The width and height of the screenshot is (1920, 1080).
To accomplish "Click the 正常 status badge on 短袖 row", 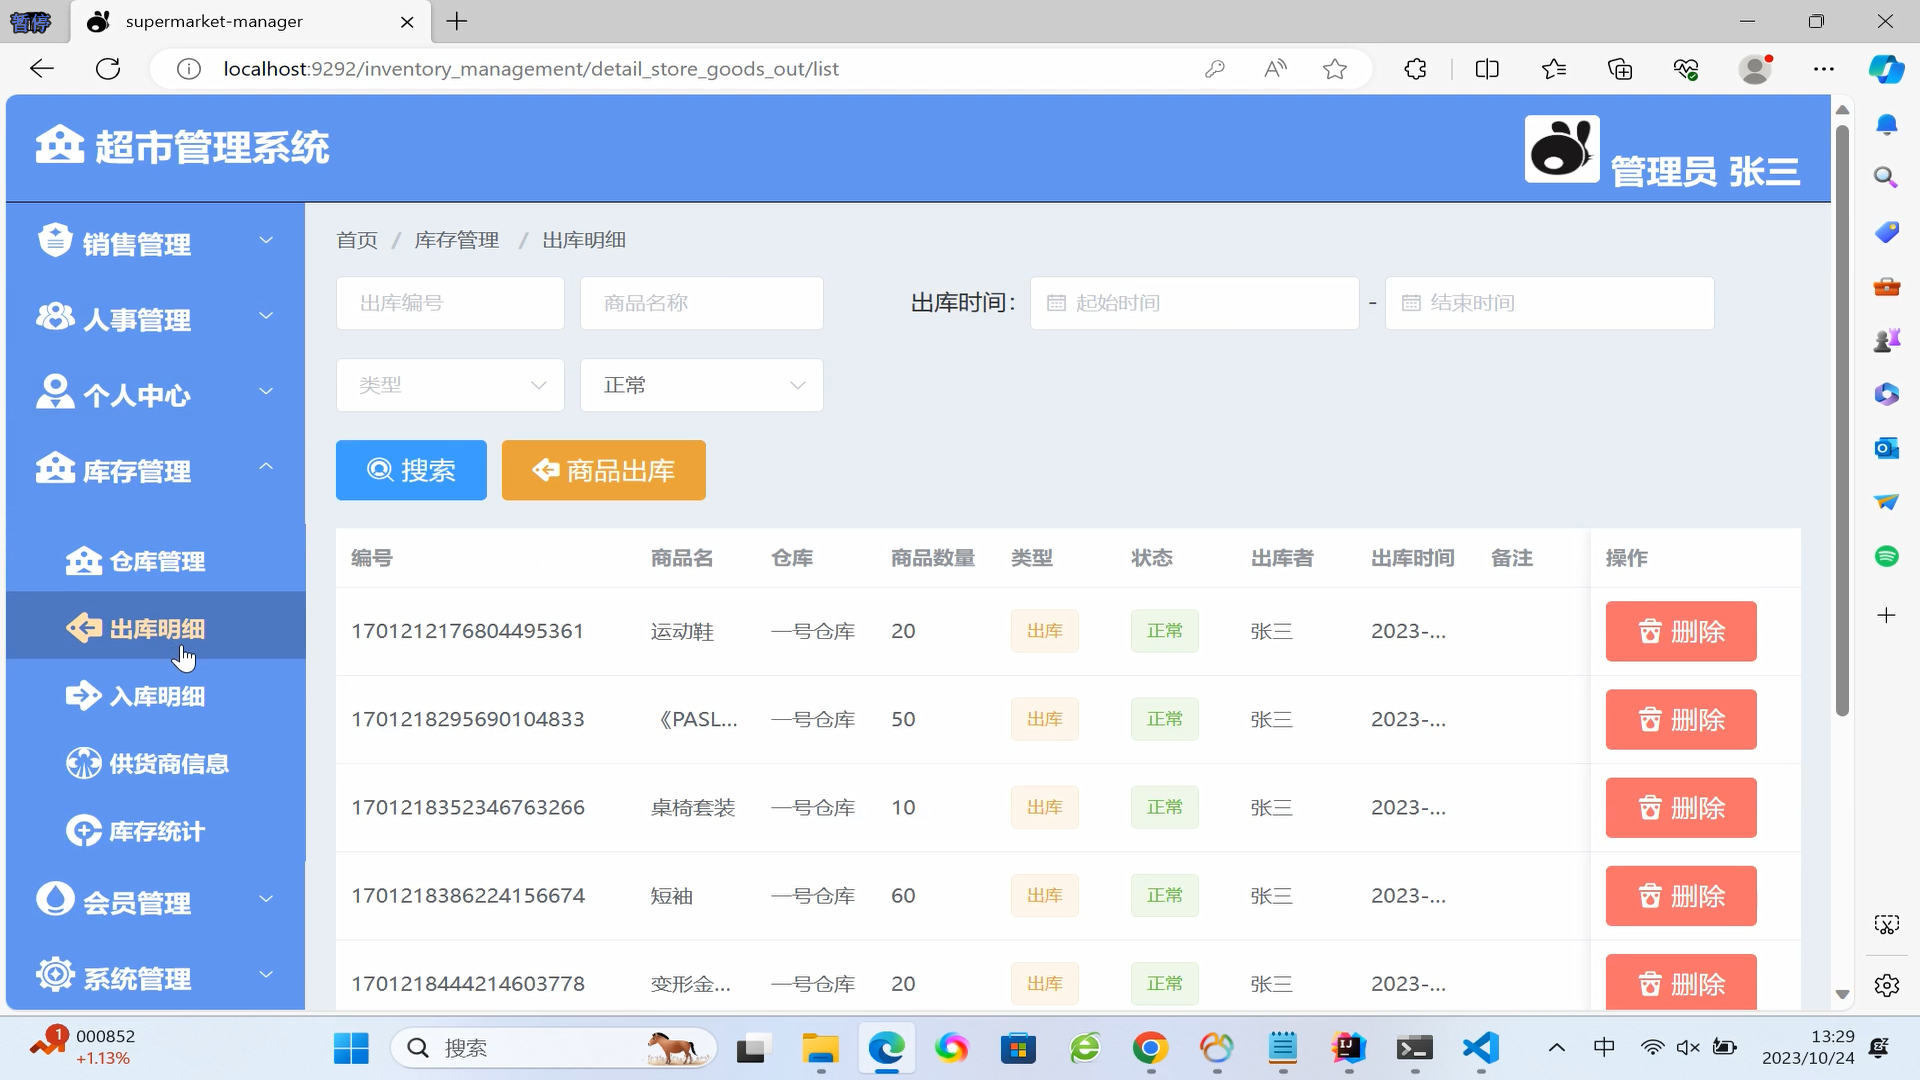I will pyautogui.click(x=1164, y=895).
